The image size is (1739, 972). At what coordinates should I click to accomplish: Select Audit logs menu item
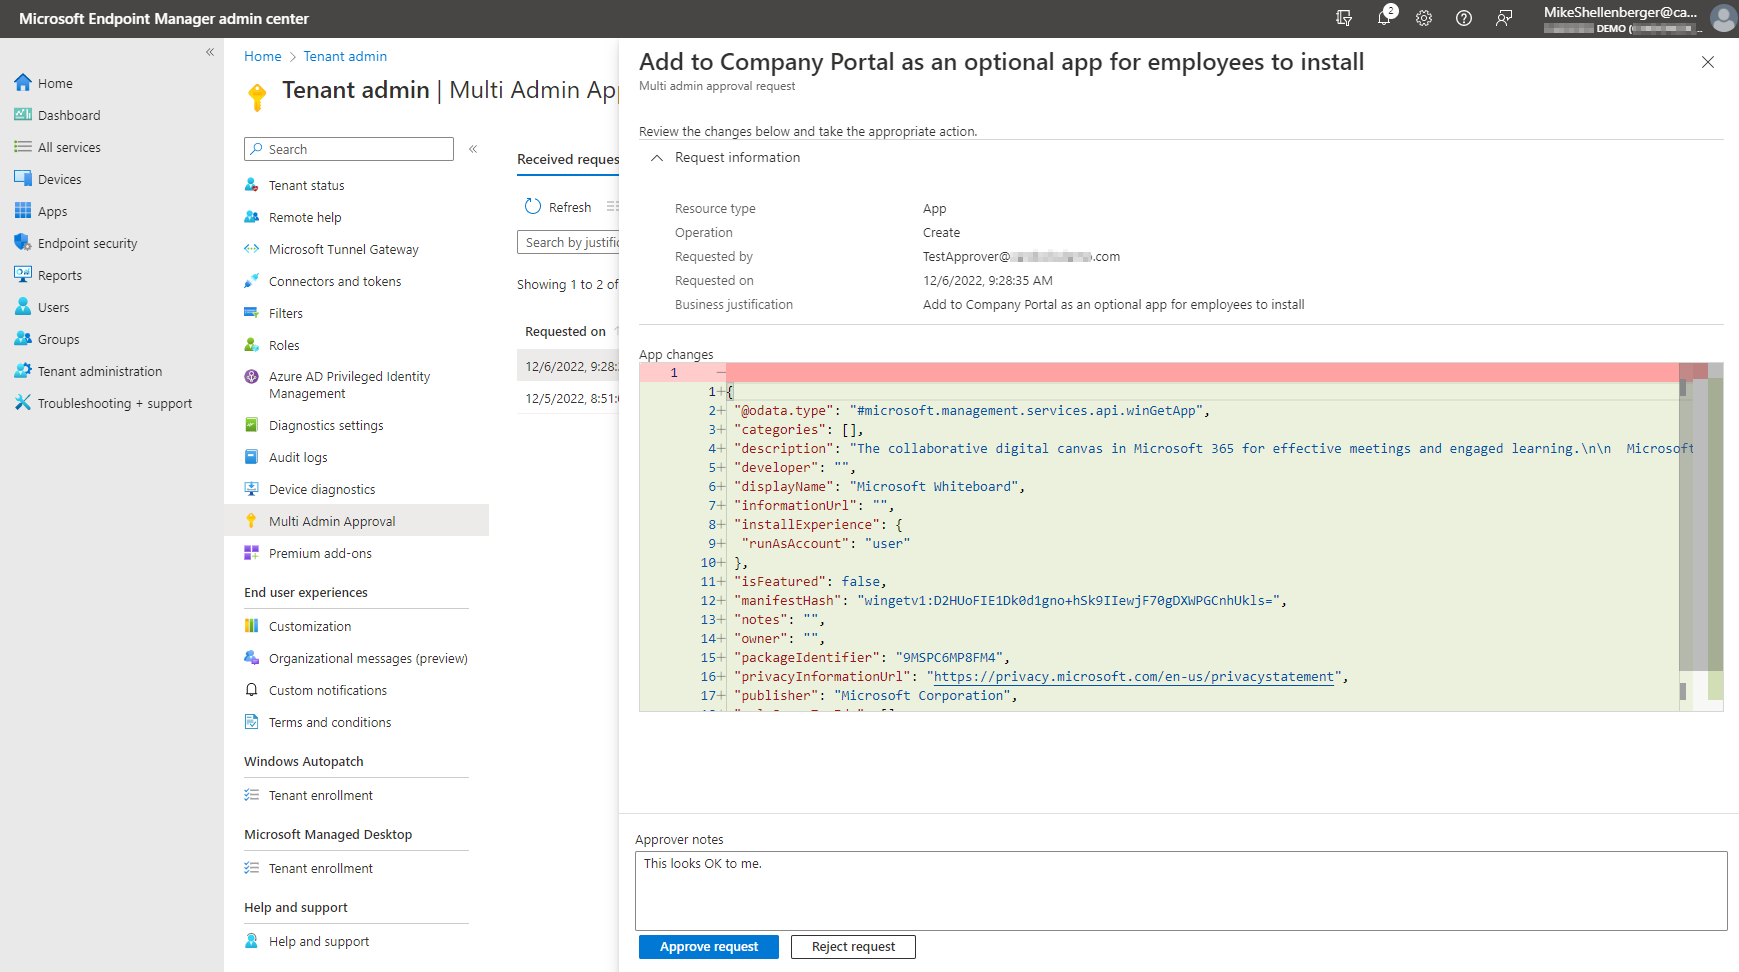(298, 457)
